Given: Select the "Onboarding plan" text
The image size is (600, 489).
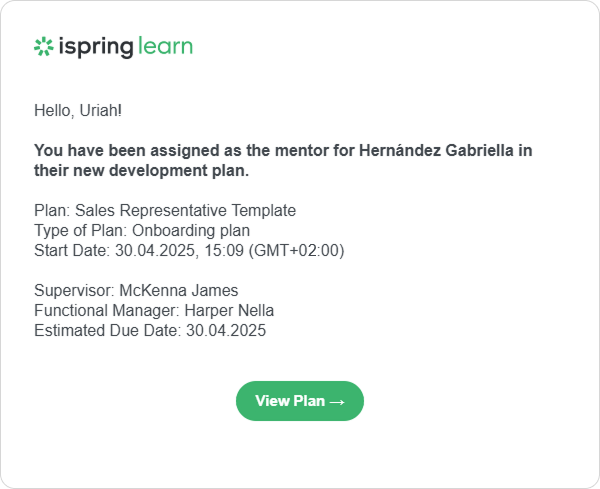Looking at the screenshot, I should click(x=191, y=231).
